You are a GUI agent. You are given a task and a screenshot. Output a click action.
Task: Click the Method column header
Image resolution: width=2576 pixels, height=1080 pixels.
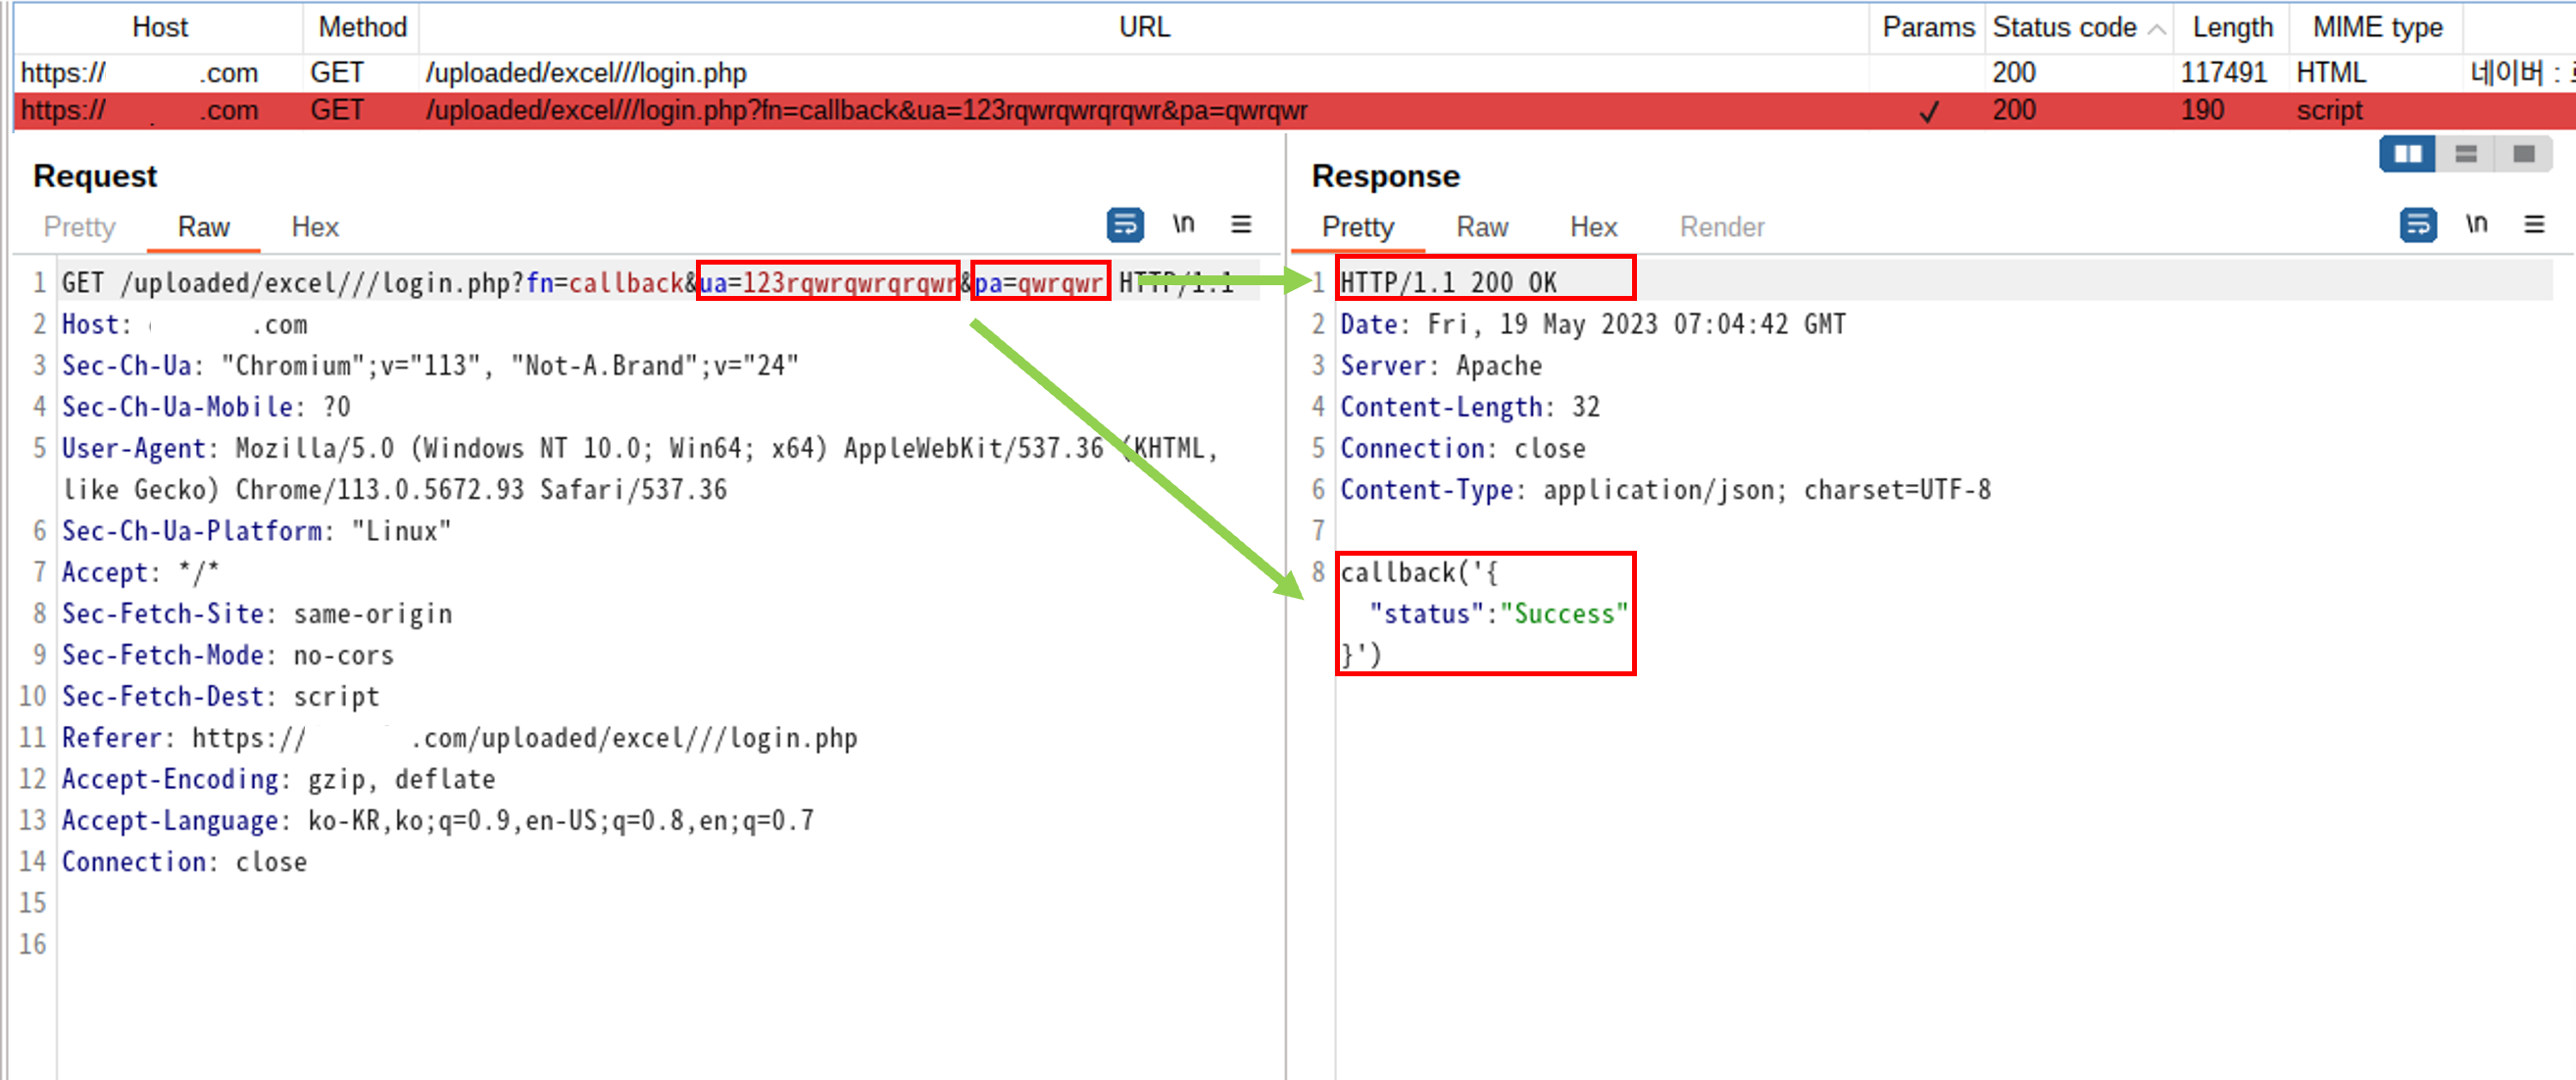(x=362, y=27)
